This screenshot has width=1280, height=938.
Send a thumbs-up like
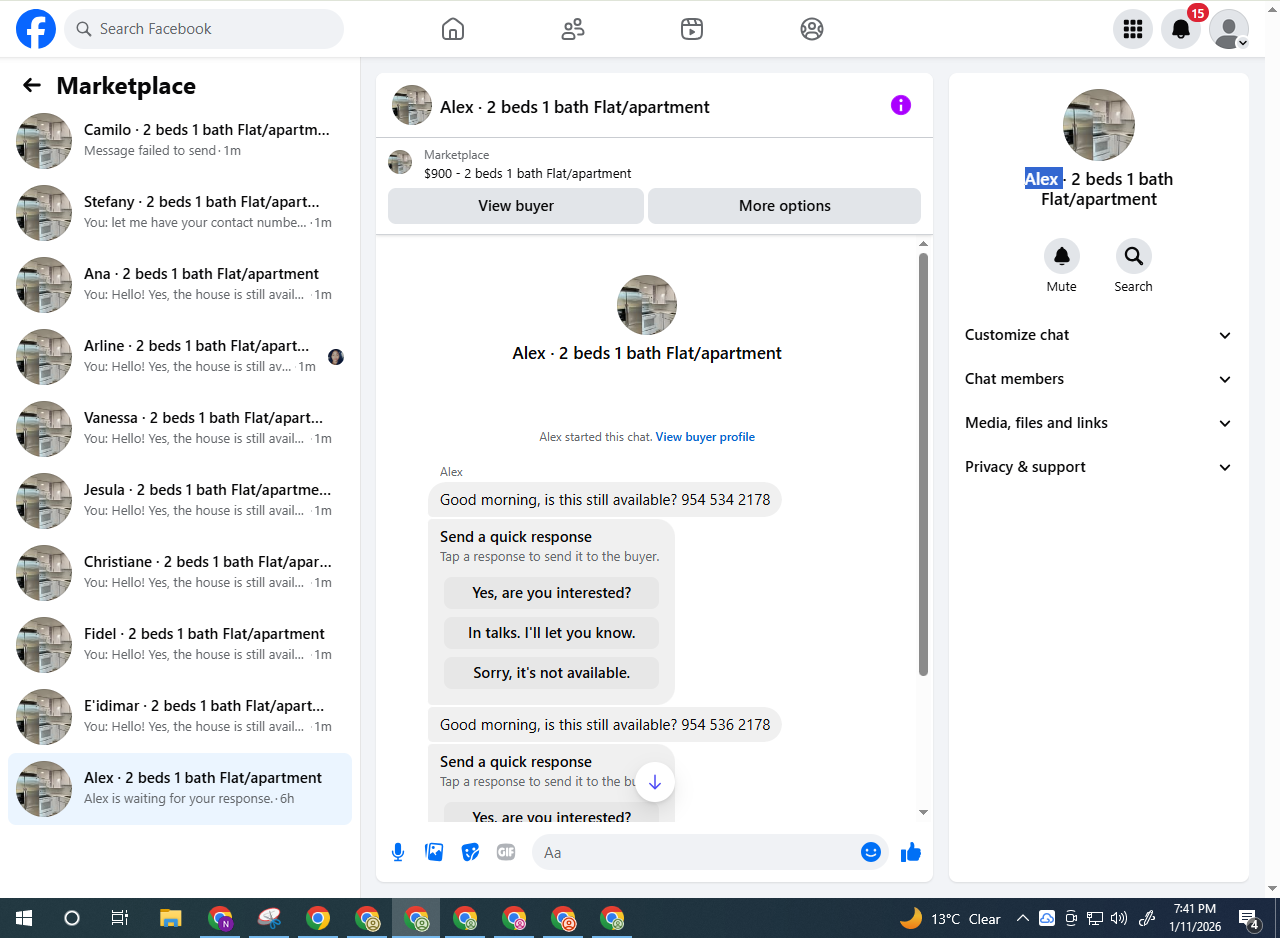(x=910, y=852)
